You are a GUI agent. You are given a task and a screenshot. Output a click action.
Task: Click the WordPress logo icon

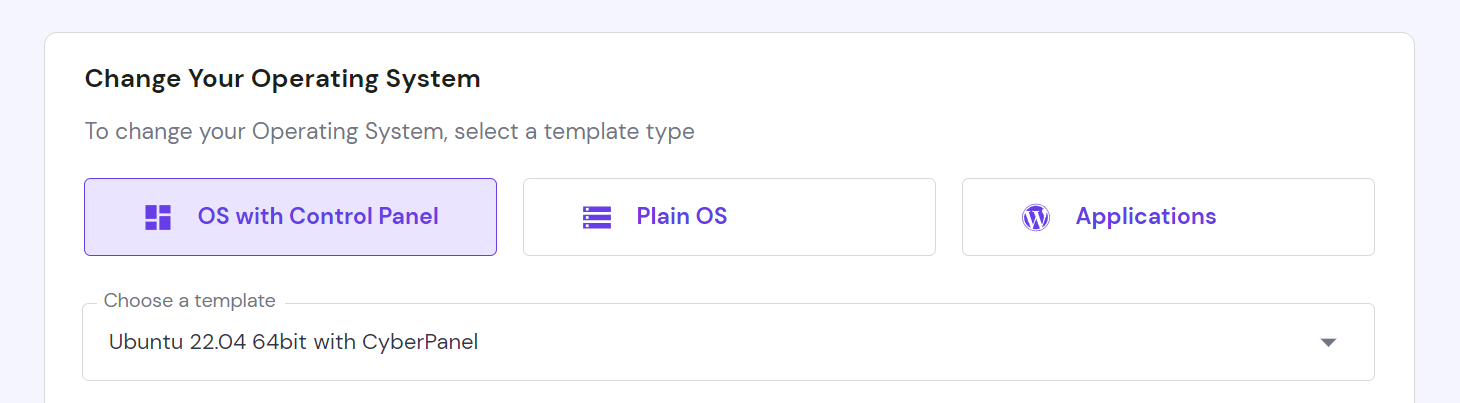pos(1036,217)
